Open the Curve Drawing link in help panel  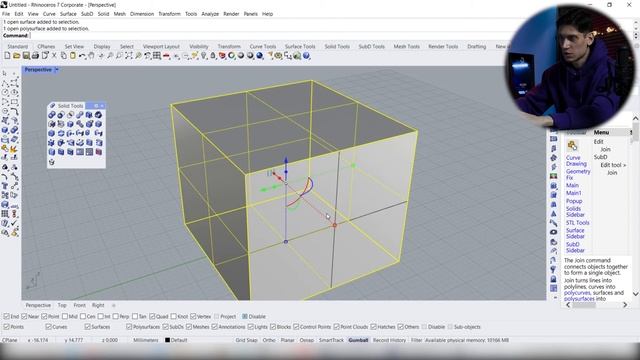point(576,161)
